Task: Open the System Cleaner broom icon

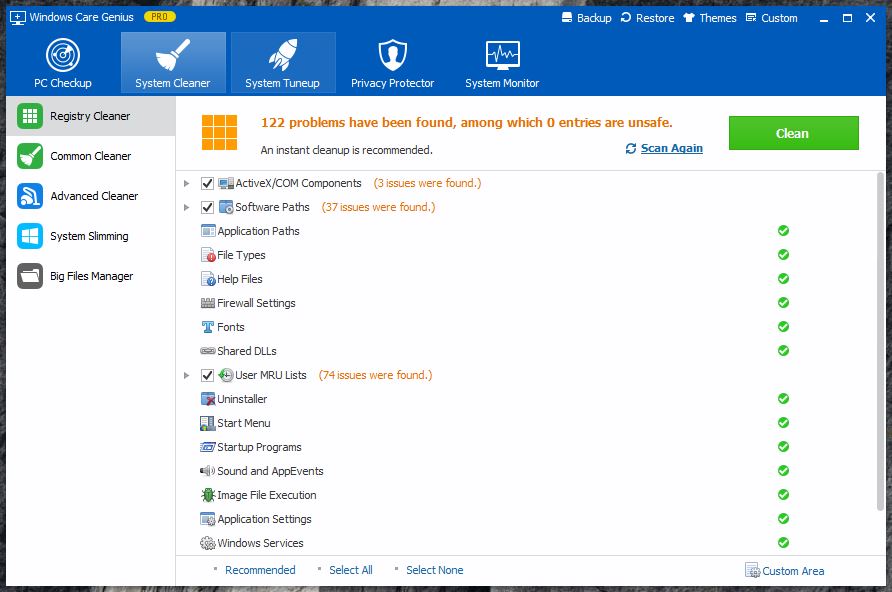Action: [172, 55]
